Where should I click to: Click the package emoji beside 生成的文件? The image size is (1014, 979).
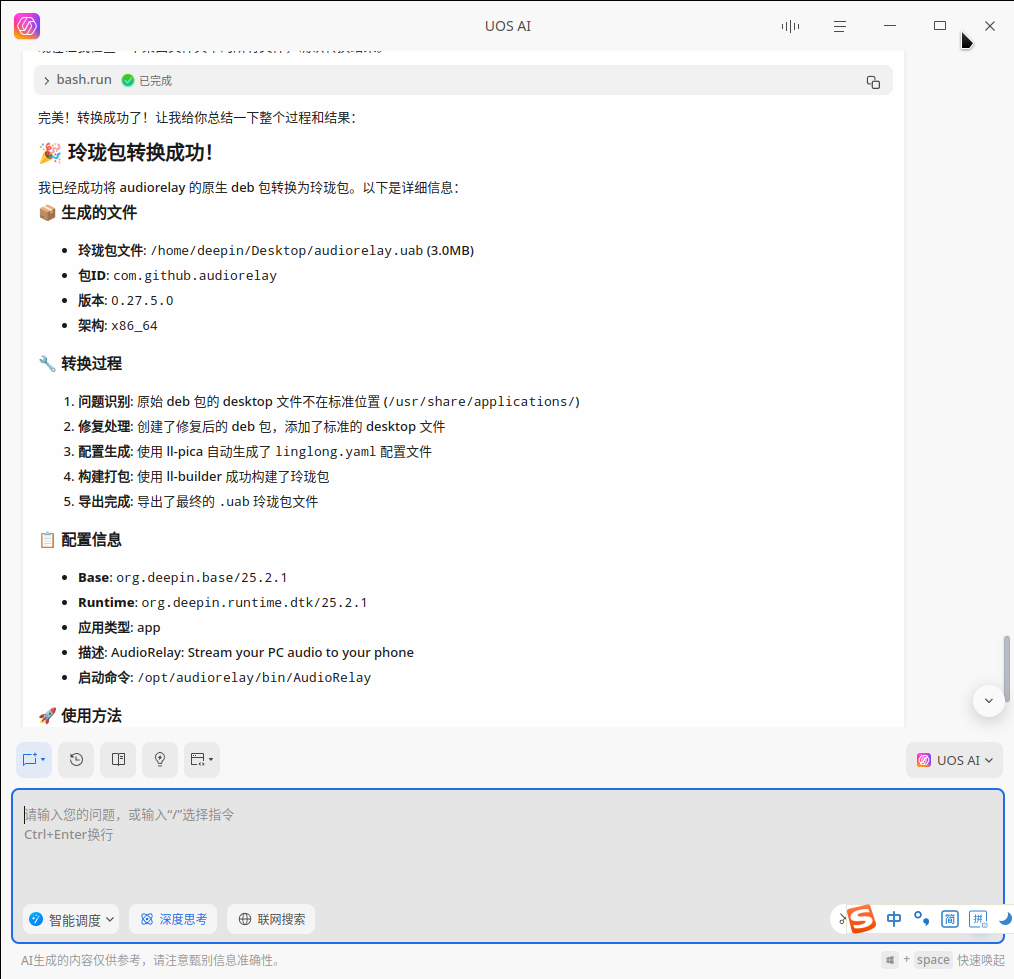[47, 213]
